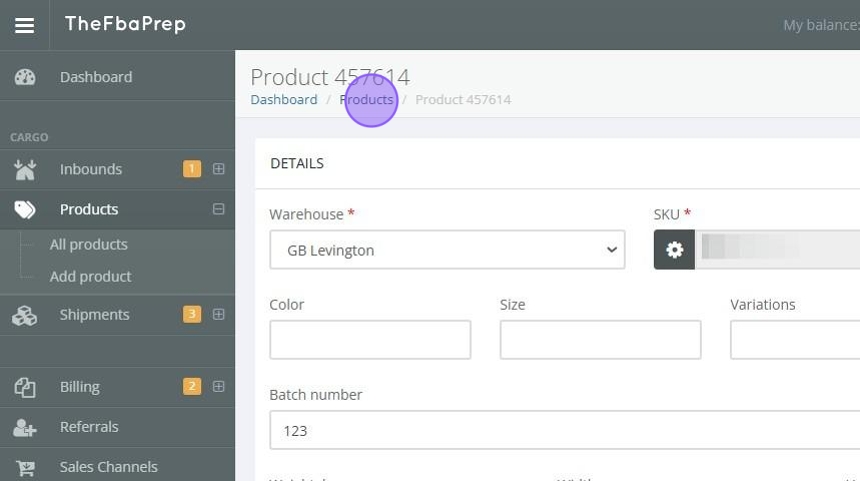Open the Referrals menu item
860x481 pixels.
pyautogui.click(x=89, y=427)
